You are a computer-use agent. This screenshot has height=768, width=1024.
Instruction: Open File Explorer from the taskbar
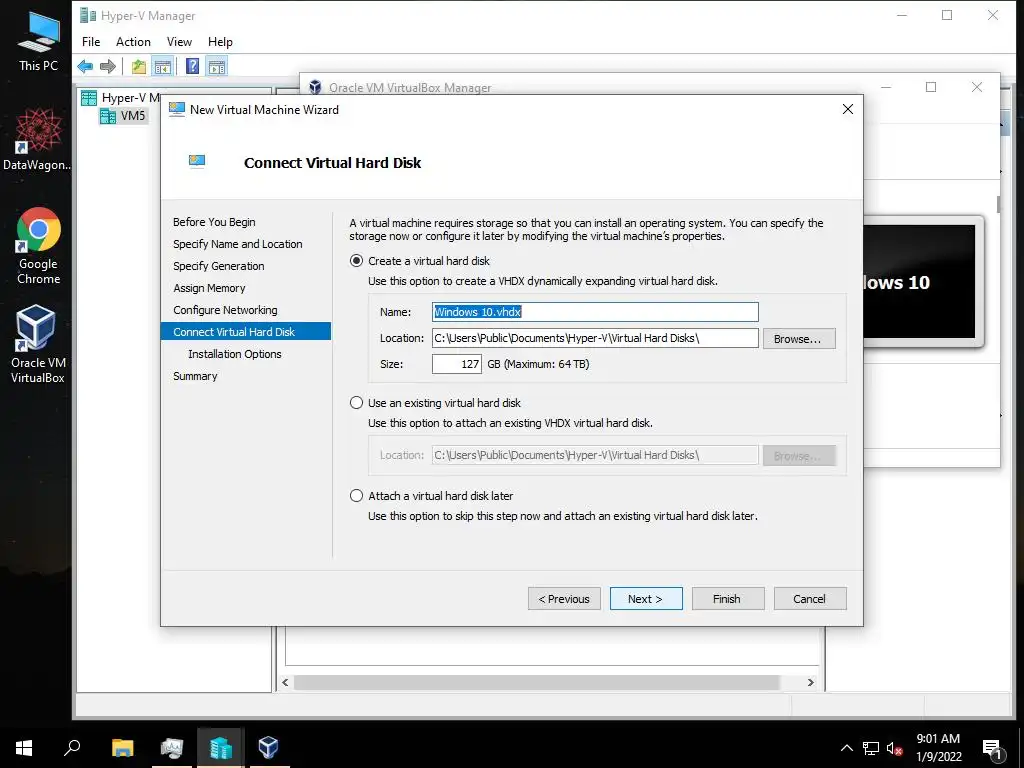point(123,748)
